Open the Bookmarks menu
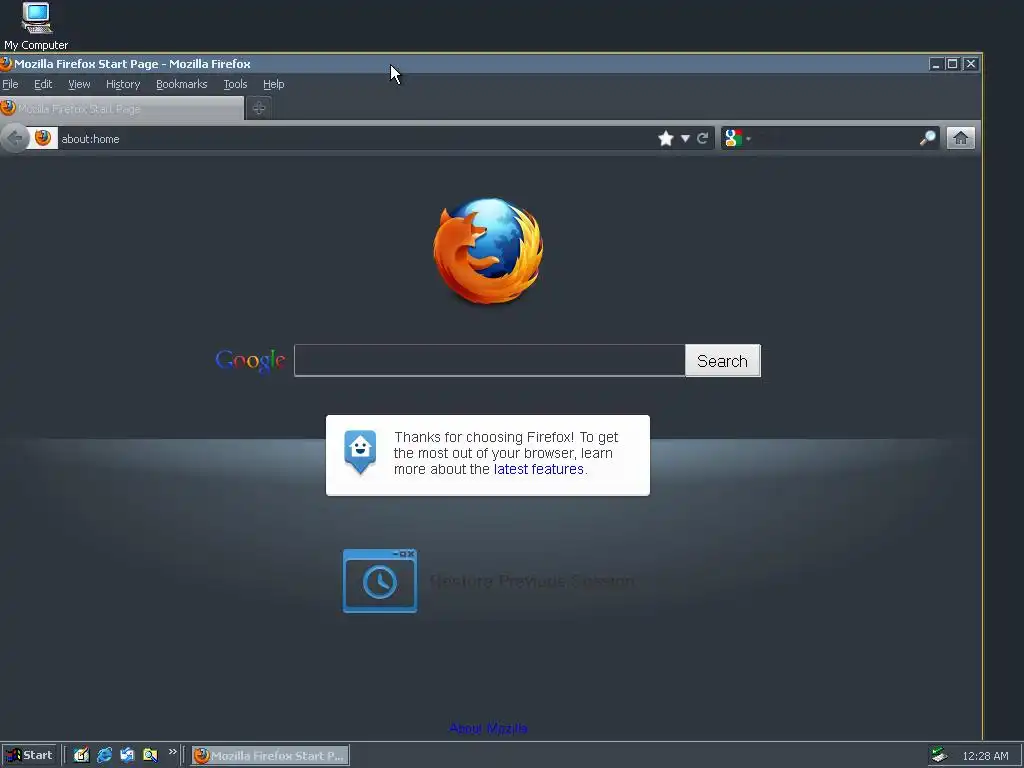The width and height of the screenshot is (1024, 768). 182,84
